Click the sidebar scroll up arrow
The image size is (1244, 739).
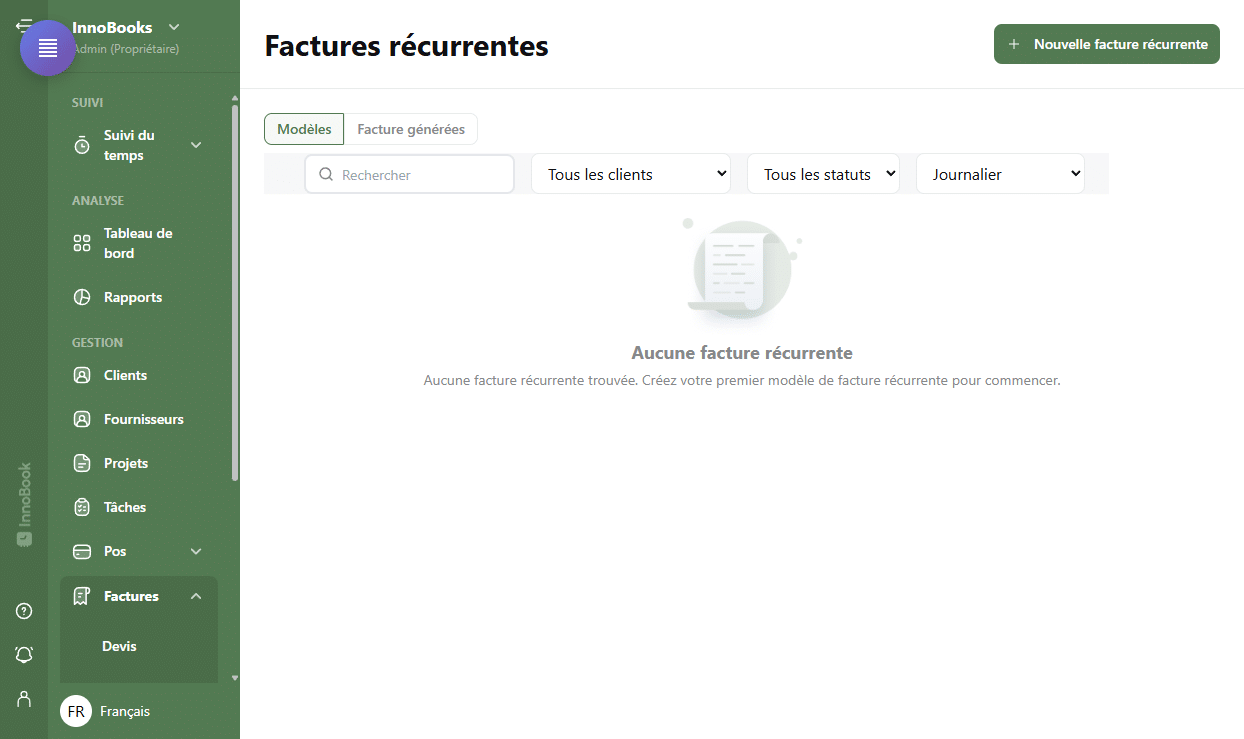coord(235,98)
